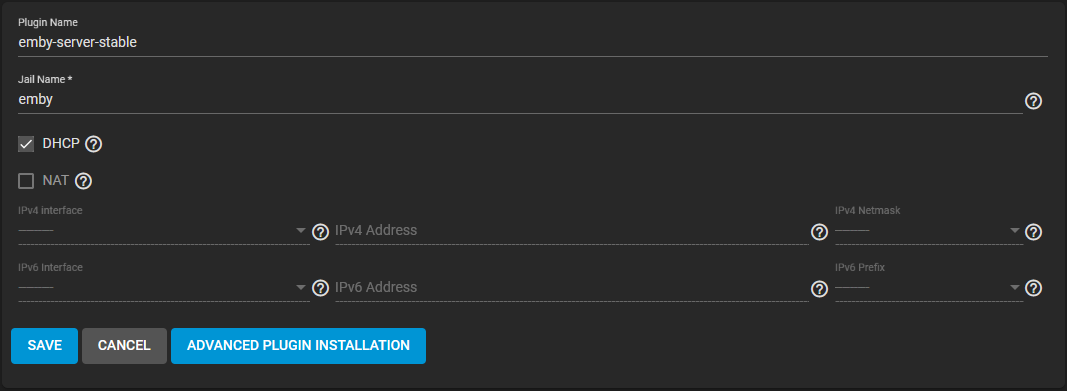Click help icon for IPv4 Netmask
The width and height of the screenshot is (1067, 391).
pos(1033,232)
